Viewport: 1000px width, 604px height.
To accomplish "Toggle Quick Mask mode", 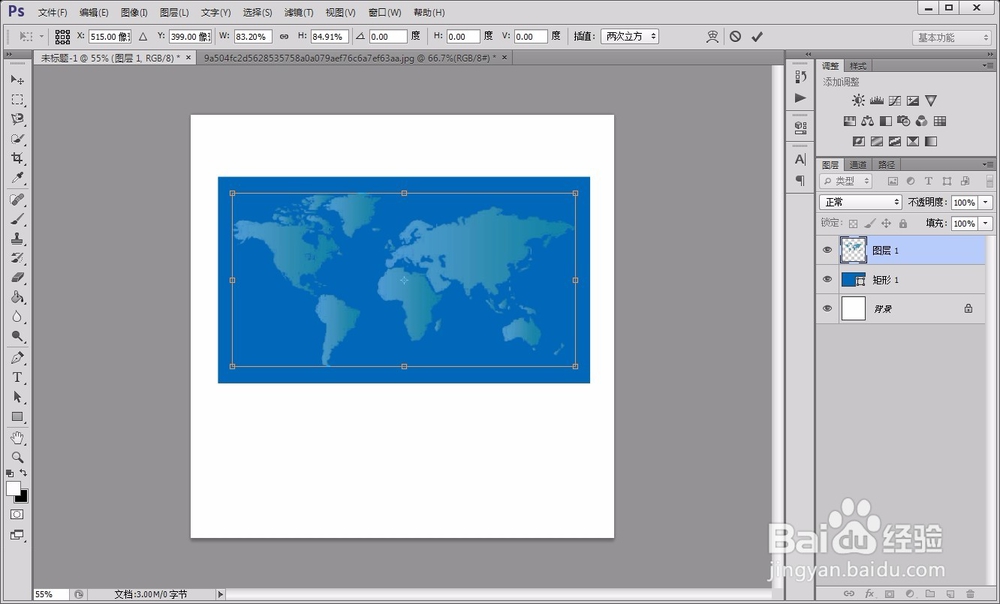I will (x=17, y=515).
